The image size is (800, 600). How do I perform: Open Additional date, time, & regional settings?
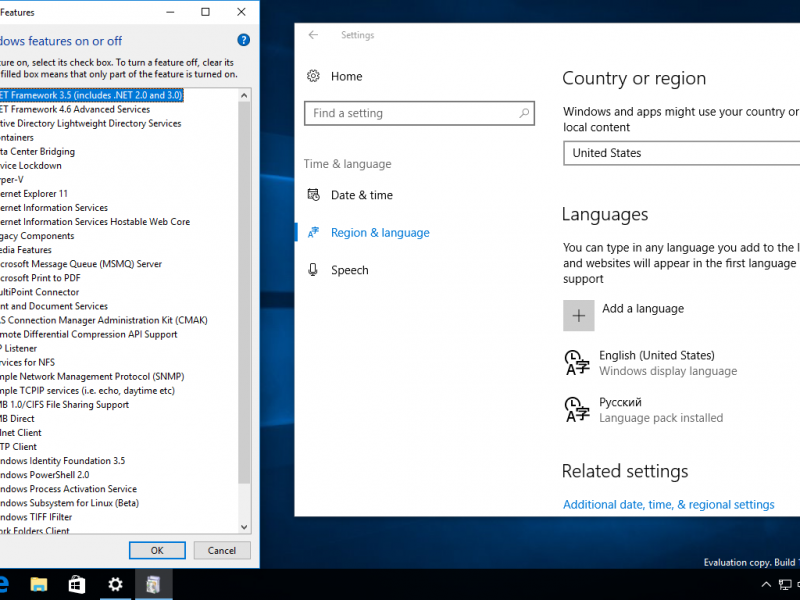668,505
